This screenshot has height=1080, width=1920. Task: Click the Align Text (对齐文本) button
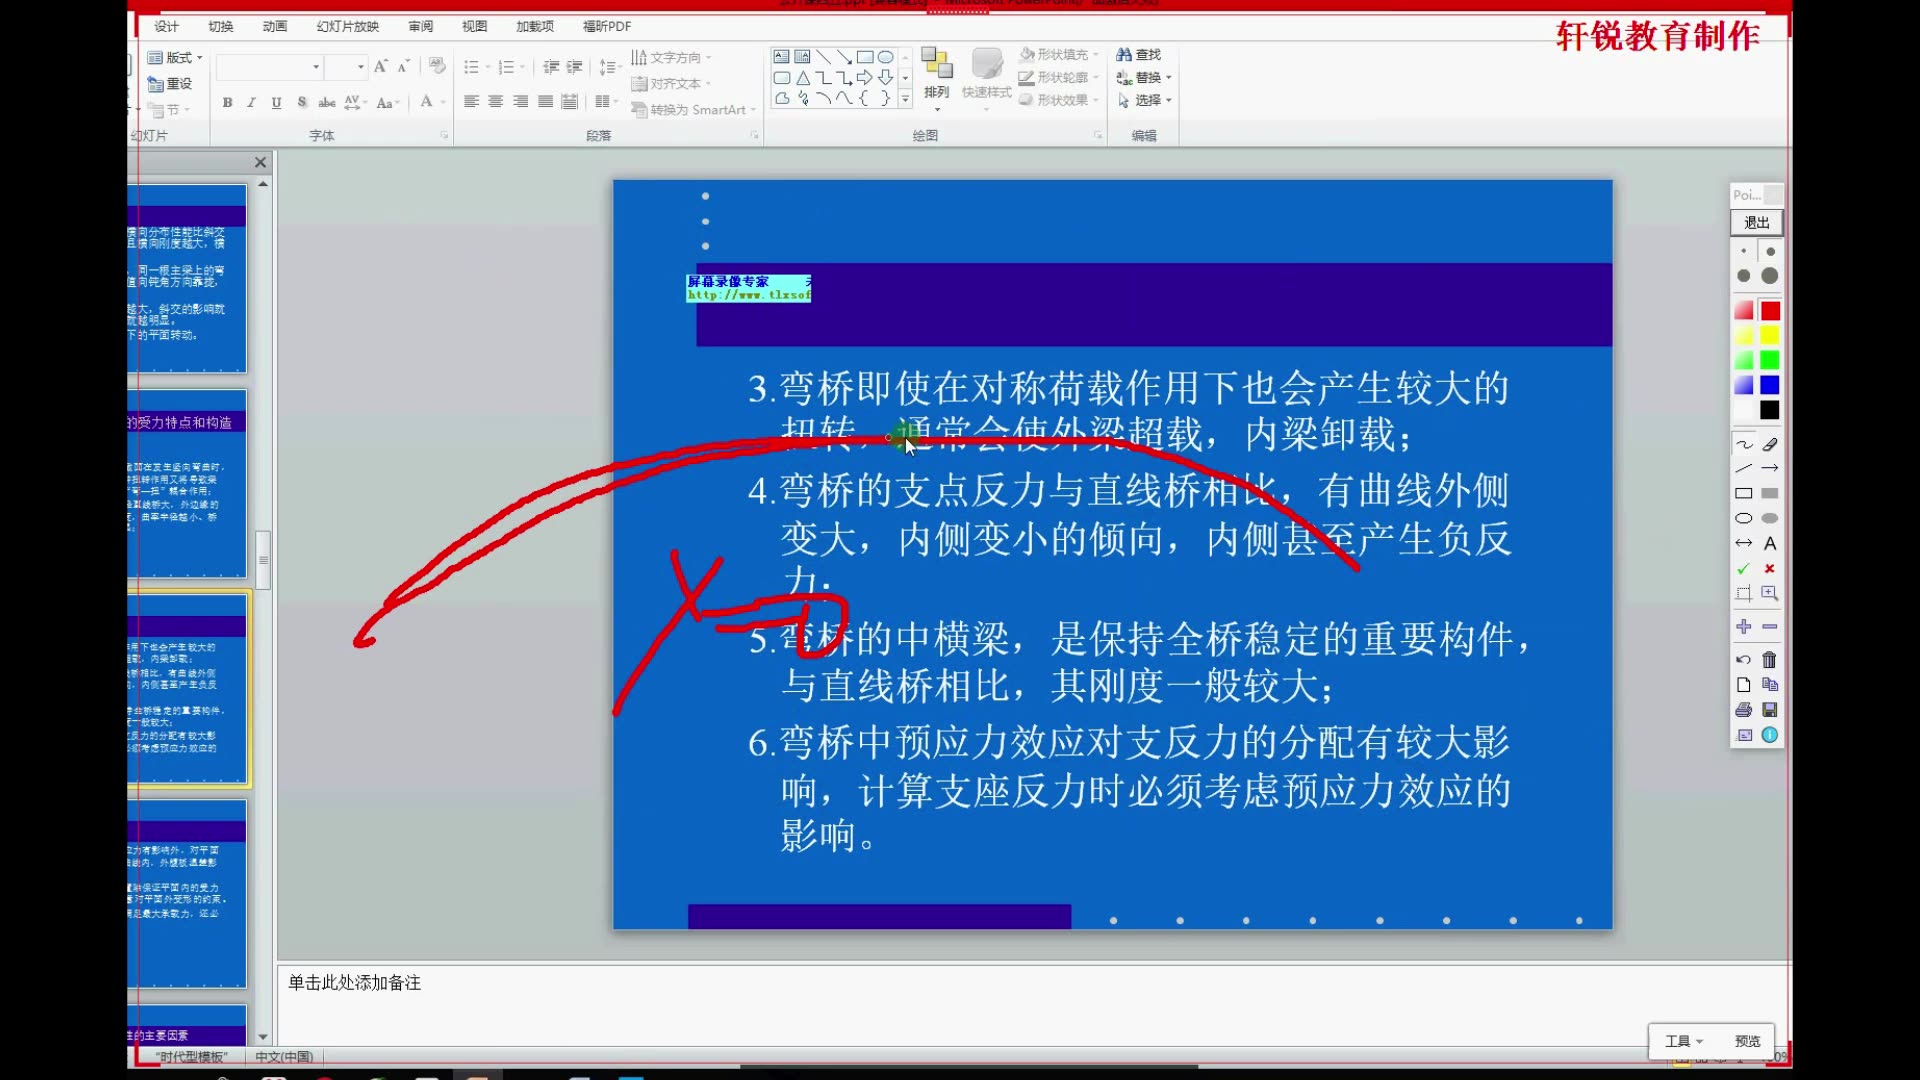click(x=671, y=83)
